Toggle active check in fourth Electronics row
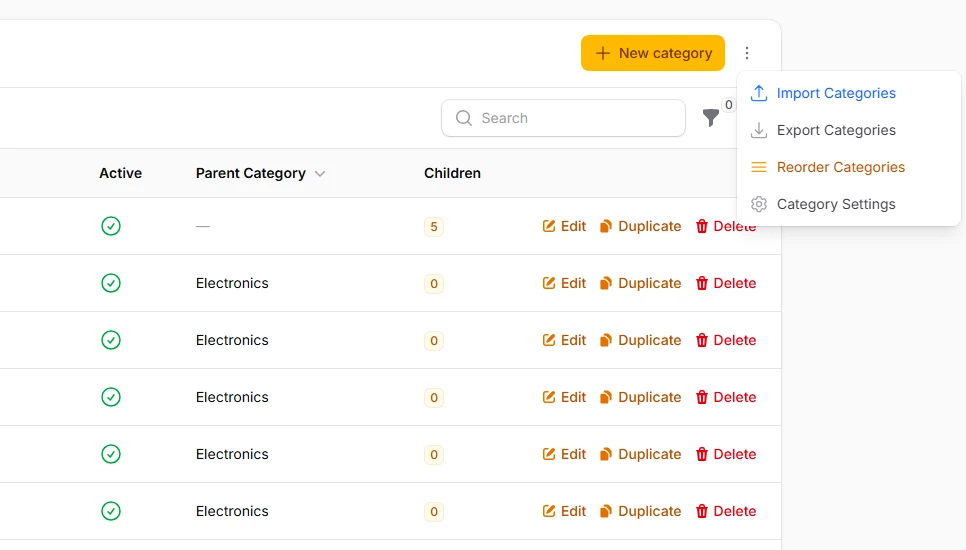This screenshot has height=550, width=966. click(x=111, y=454)
